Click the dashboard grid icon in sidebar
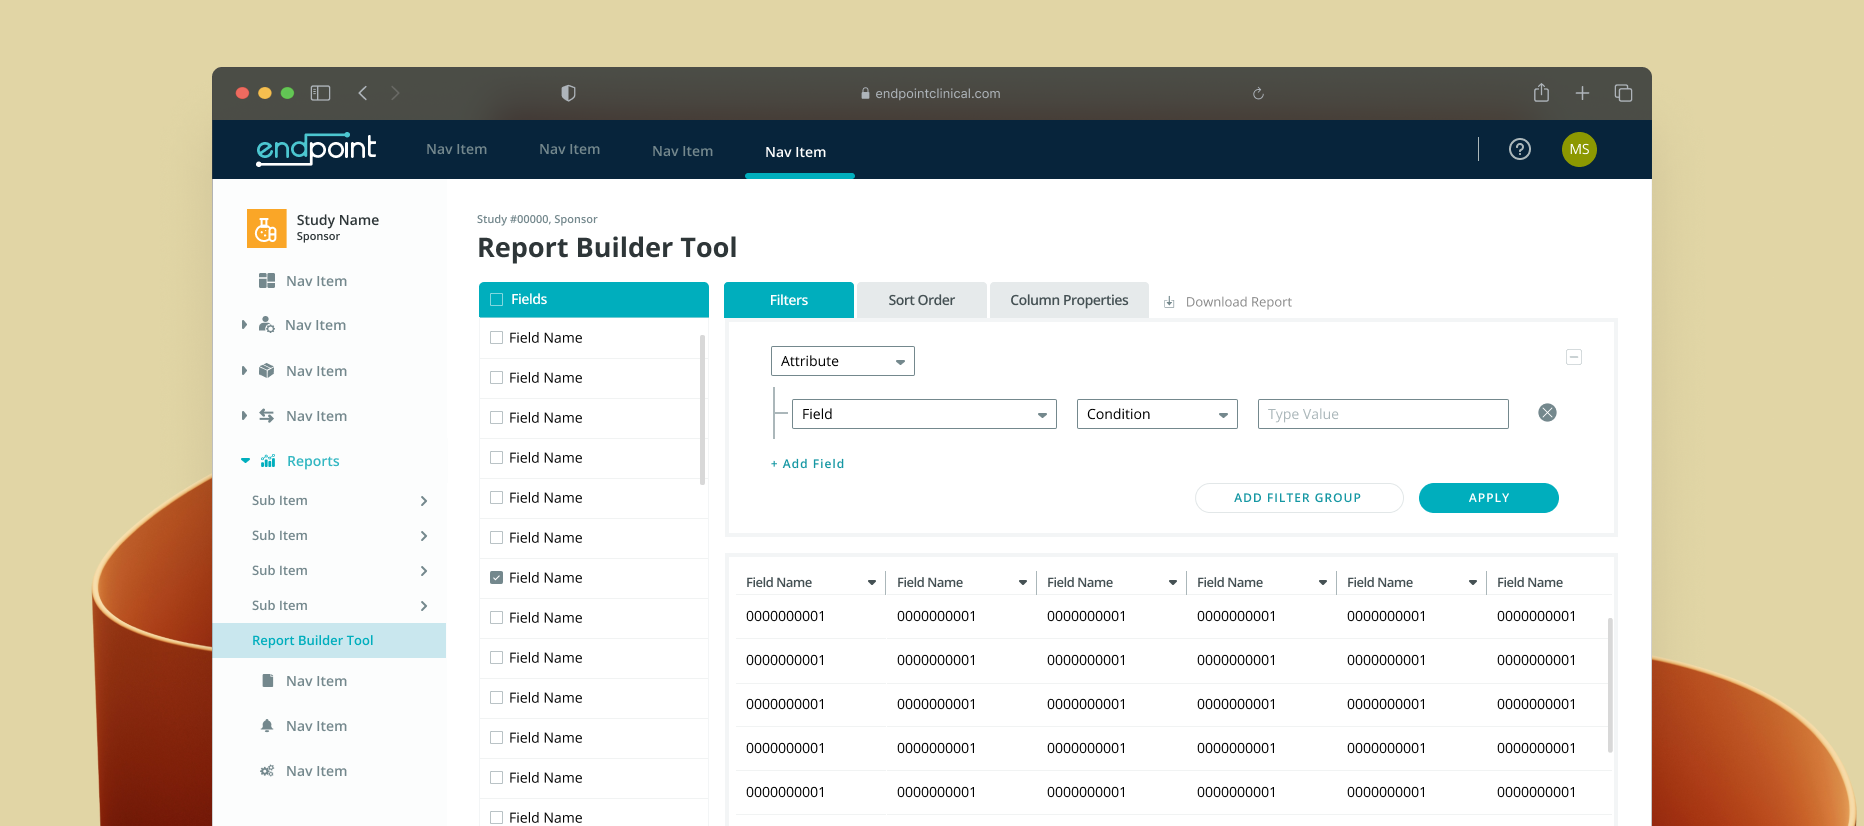The height and width of the screenshot is (826, 1864). [267, 281]
